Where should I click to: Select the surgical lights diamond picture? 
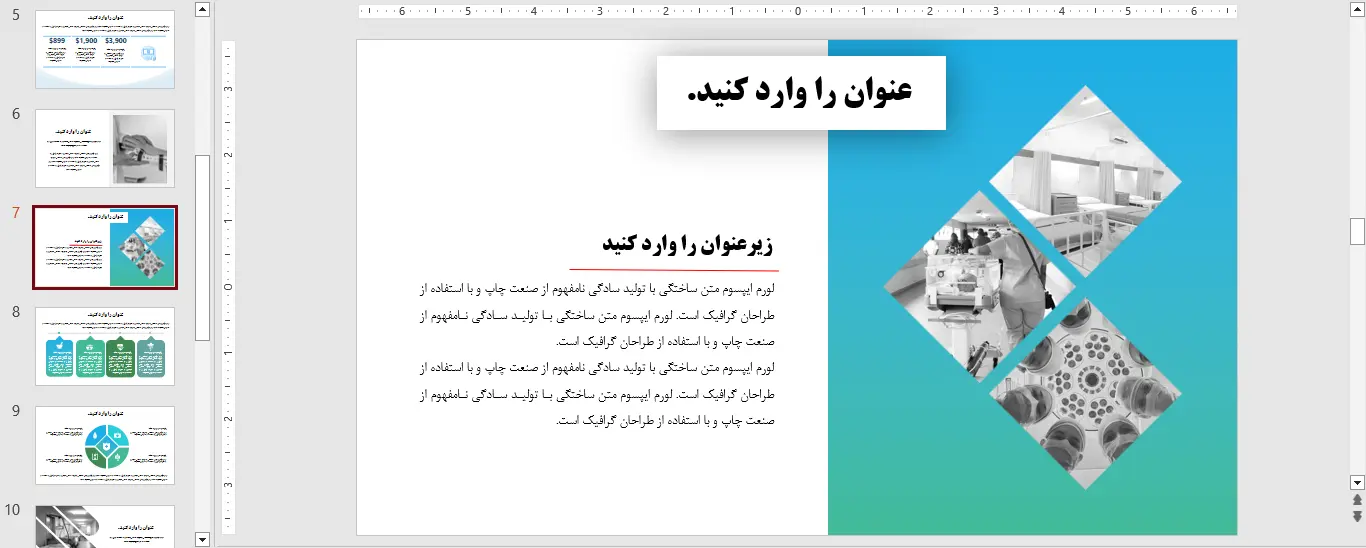pos(1085,393)
